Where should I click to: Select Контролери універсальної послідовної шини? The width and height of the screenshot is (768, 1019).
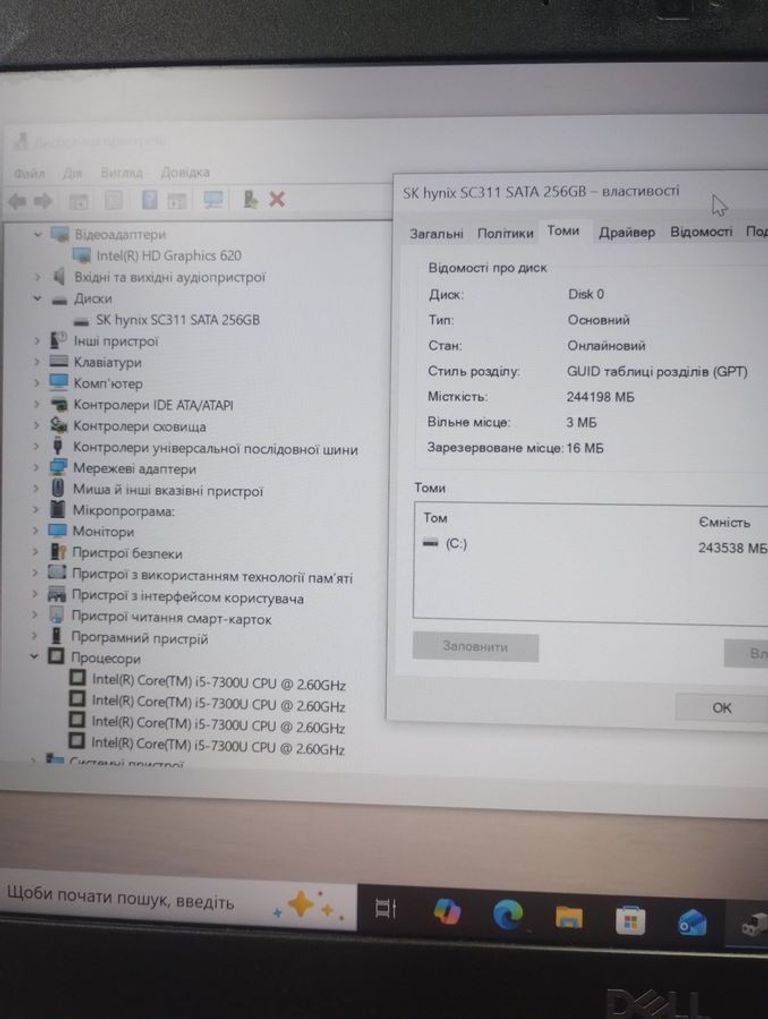pyautogui.click(x=215, y=448)
